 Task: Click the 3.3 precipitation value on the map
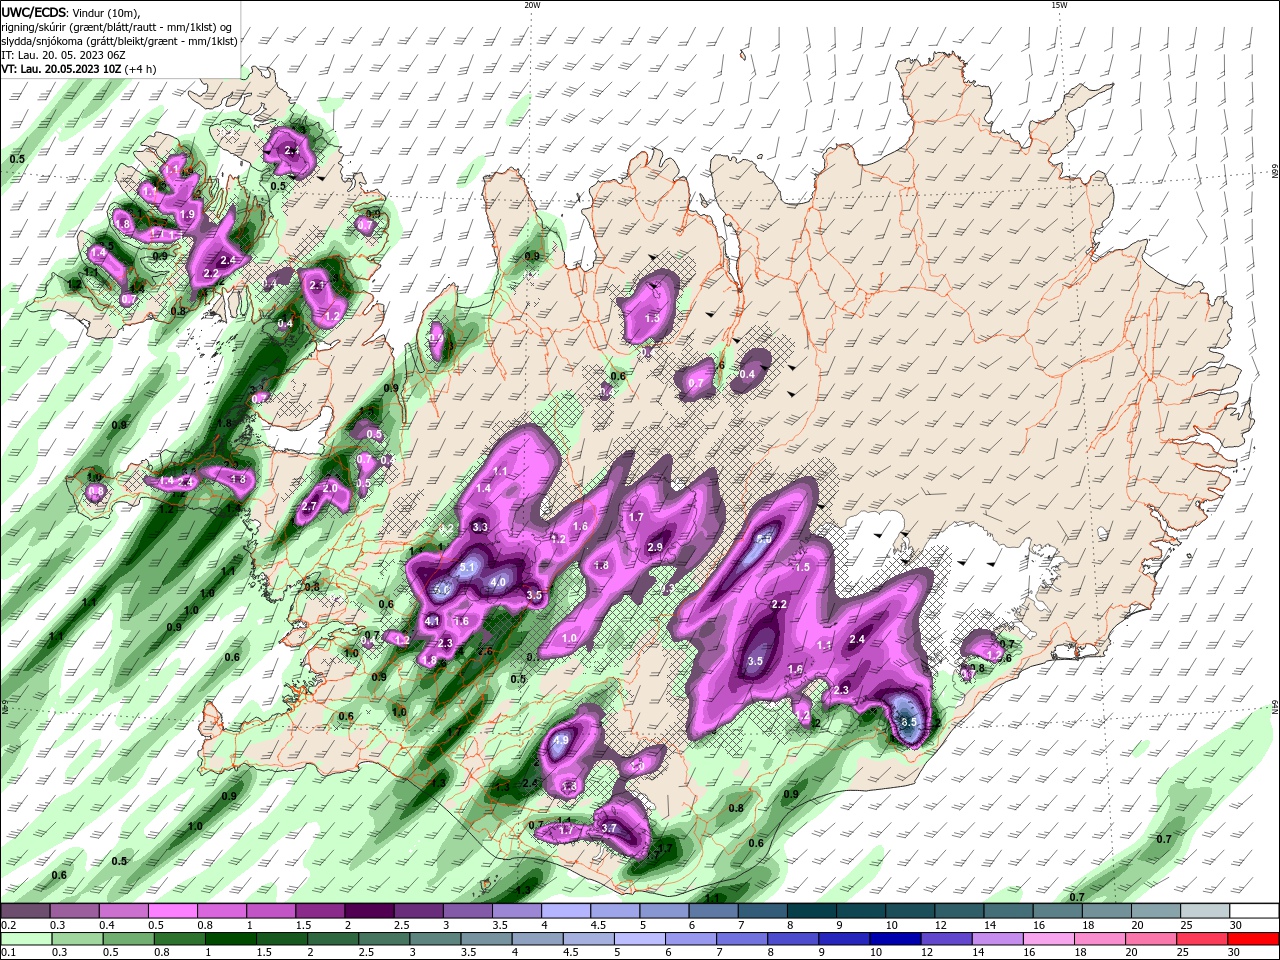tap(480, 527)
